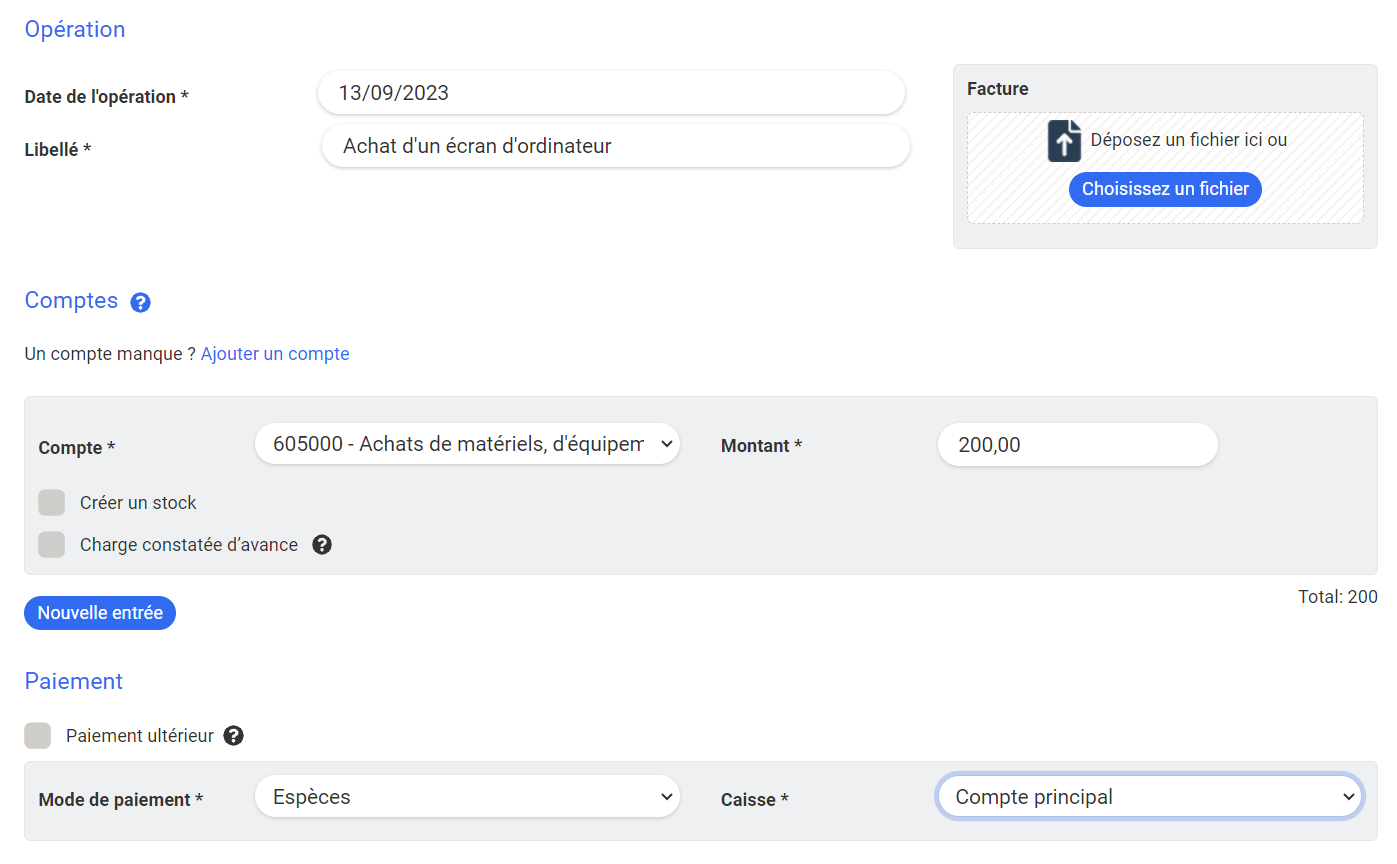The height and width of the screenshot is (864, 1397).
Task: Click the Mode de paiement label
Action: click(x=121, y=800)
